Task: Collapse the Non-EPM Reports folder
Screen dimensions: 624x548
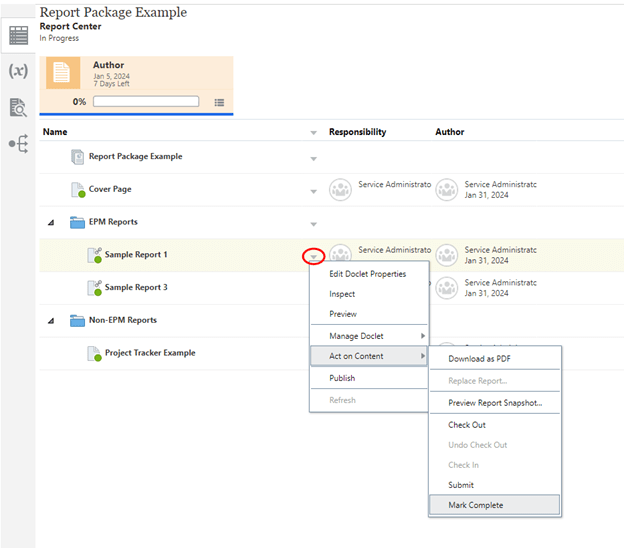Action: click(x=51, y=321)
